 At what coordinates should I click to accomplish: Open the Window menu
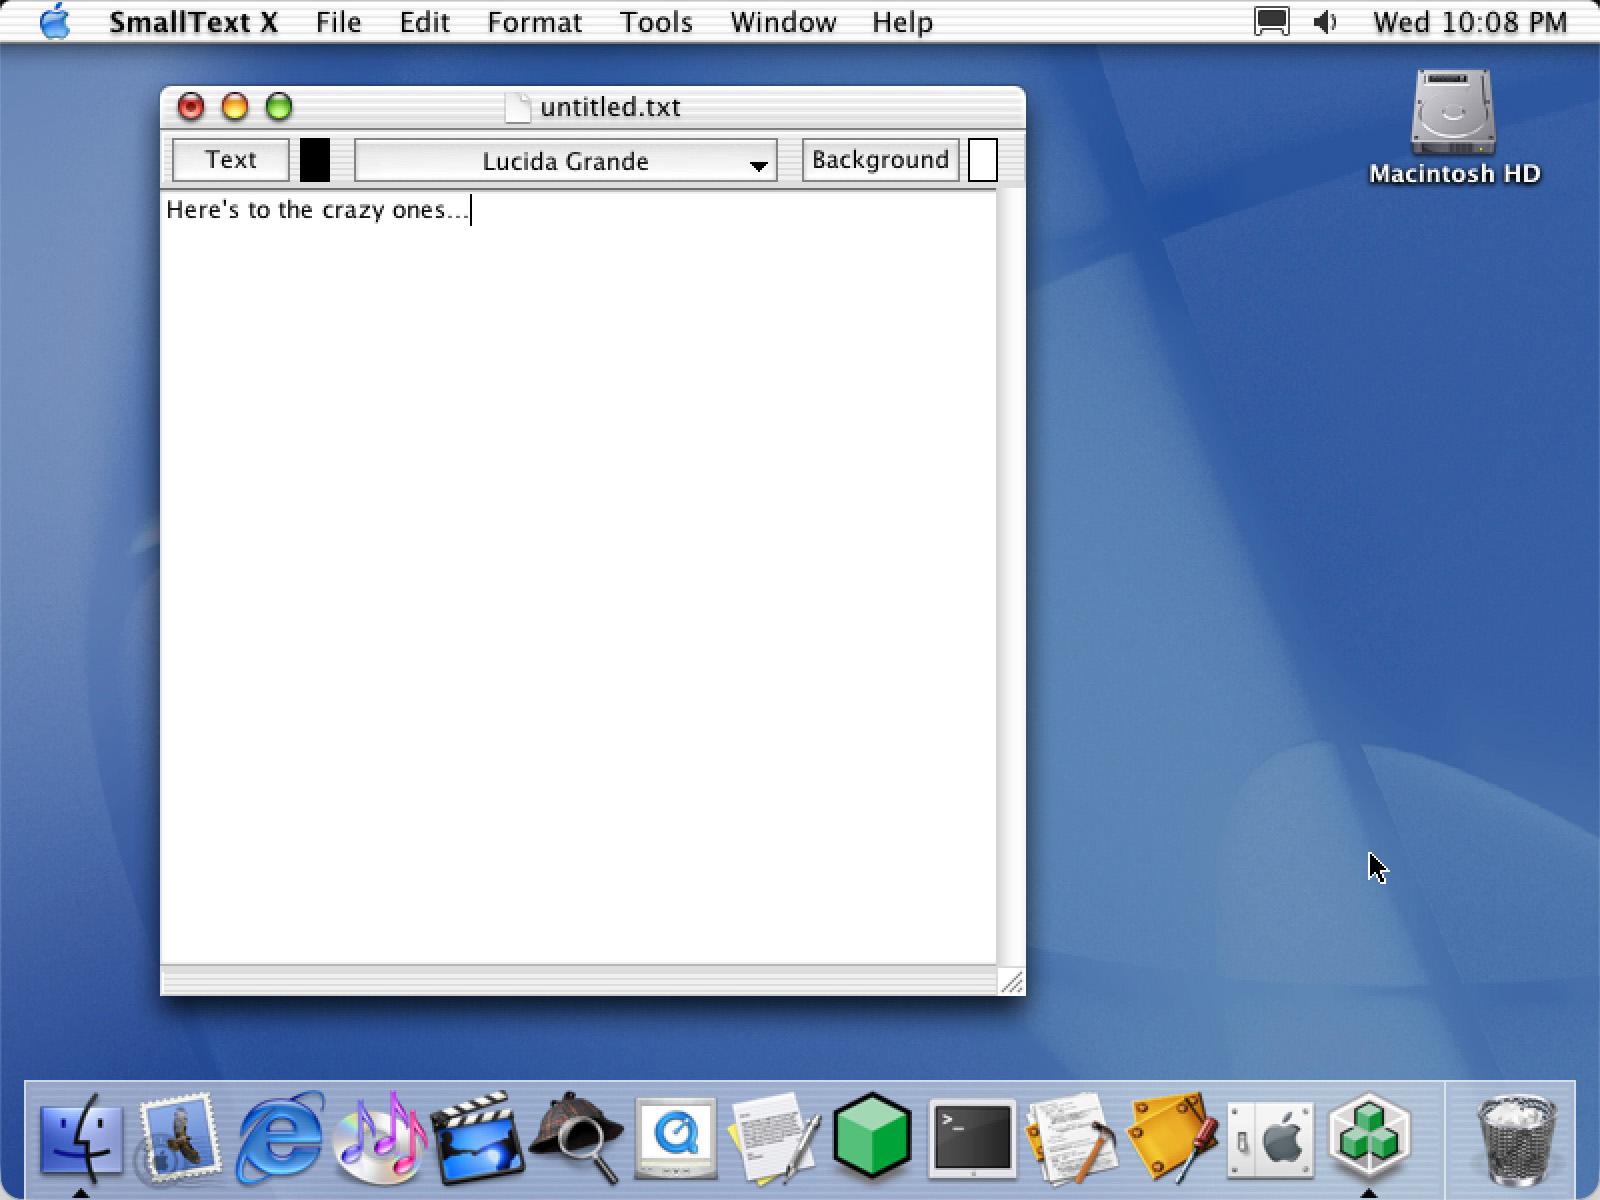coord(783,22)
